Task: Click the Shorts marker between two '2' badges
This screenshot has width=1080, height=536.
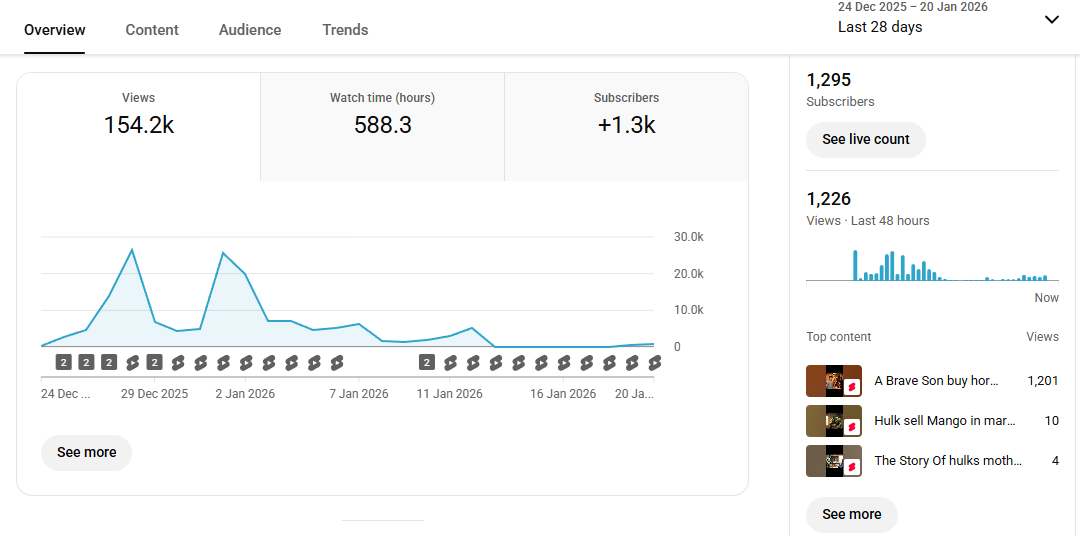Action: pos(132,362)
